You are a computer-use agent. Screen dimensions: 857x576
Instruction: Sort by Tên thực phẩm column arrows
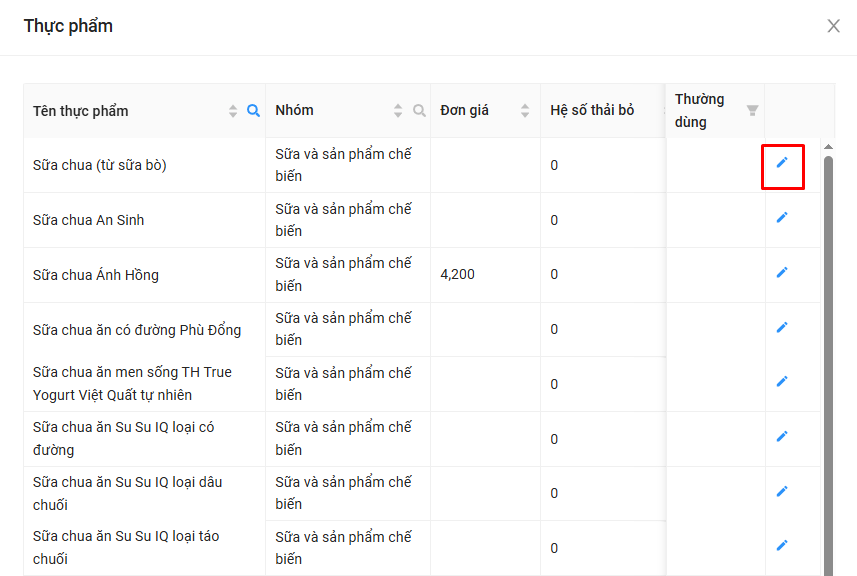tap(233, 111)
